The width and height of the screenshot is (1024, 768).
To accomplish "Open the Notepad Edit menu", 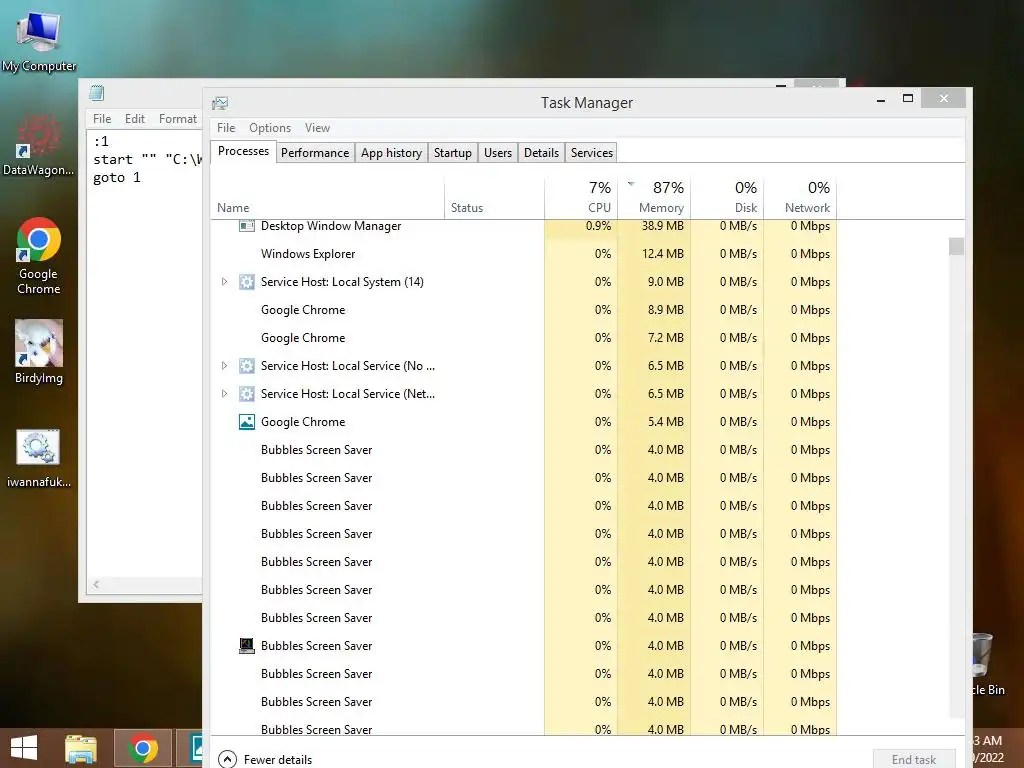I will coord(135,119).
